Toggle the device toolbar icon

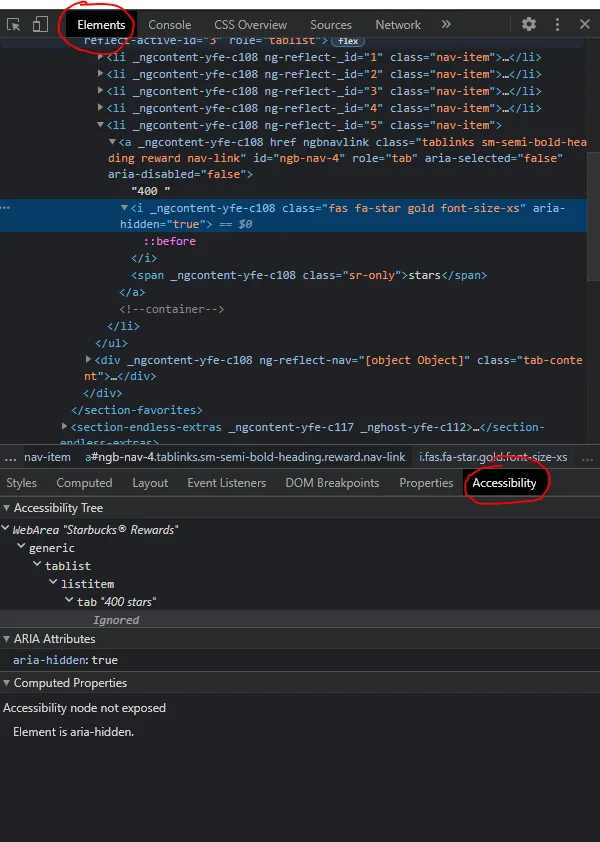40,24
